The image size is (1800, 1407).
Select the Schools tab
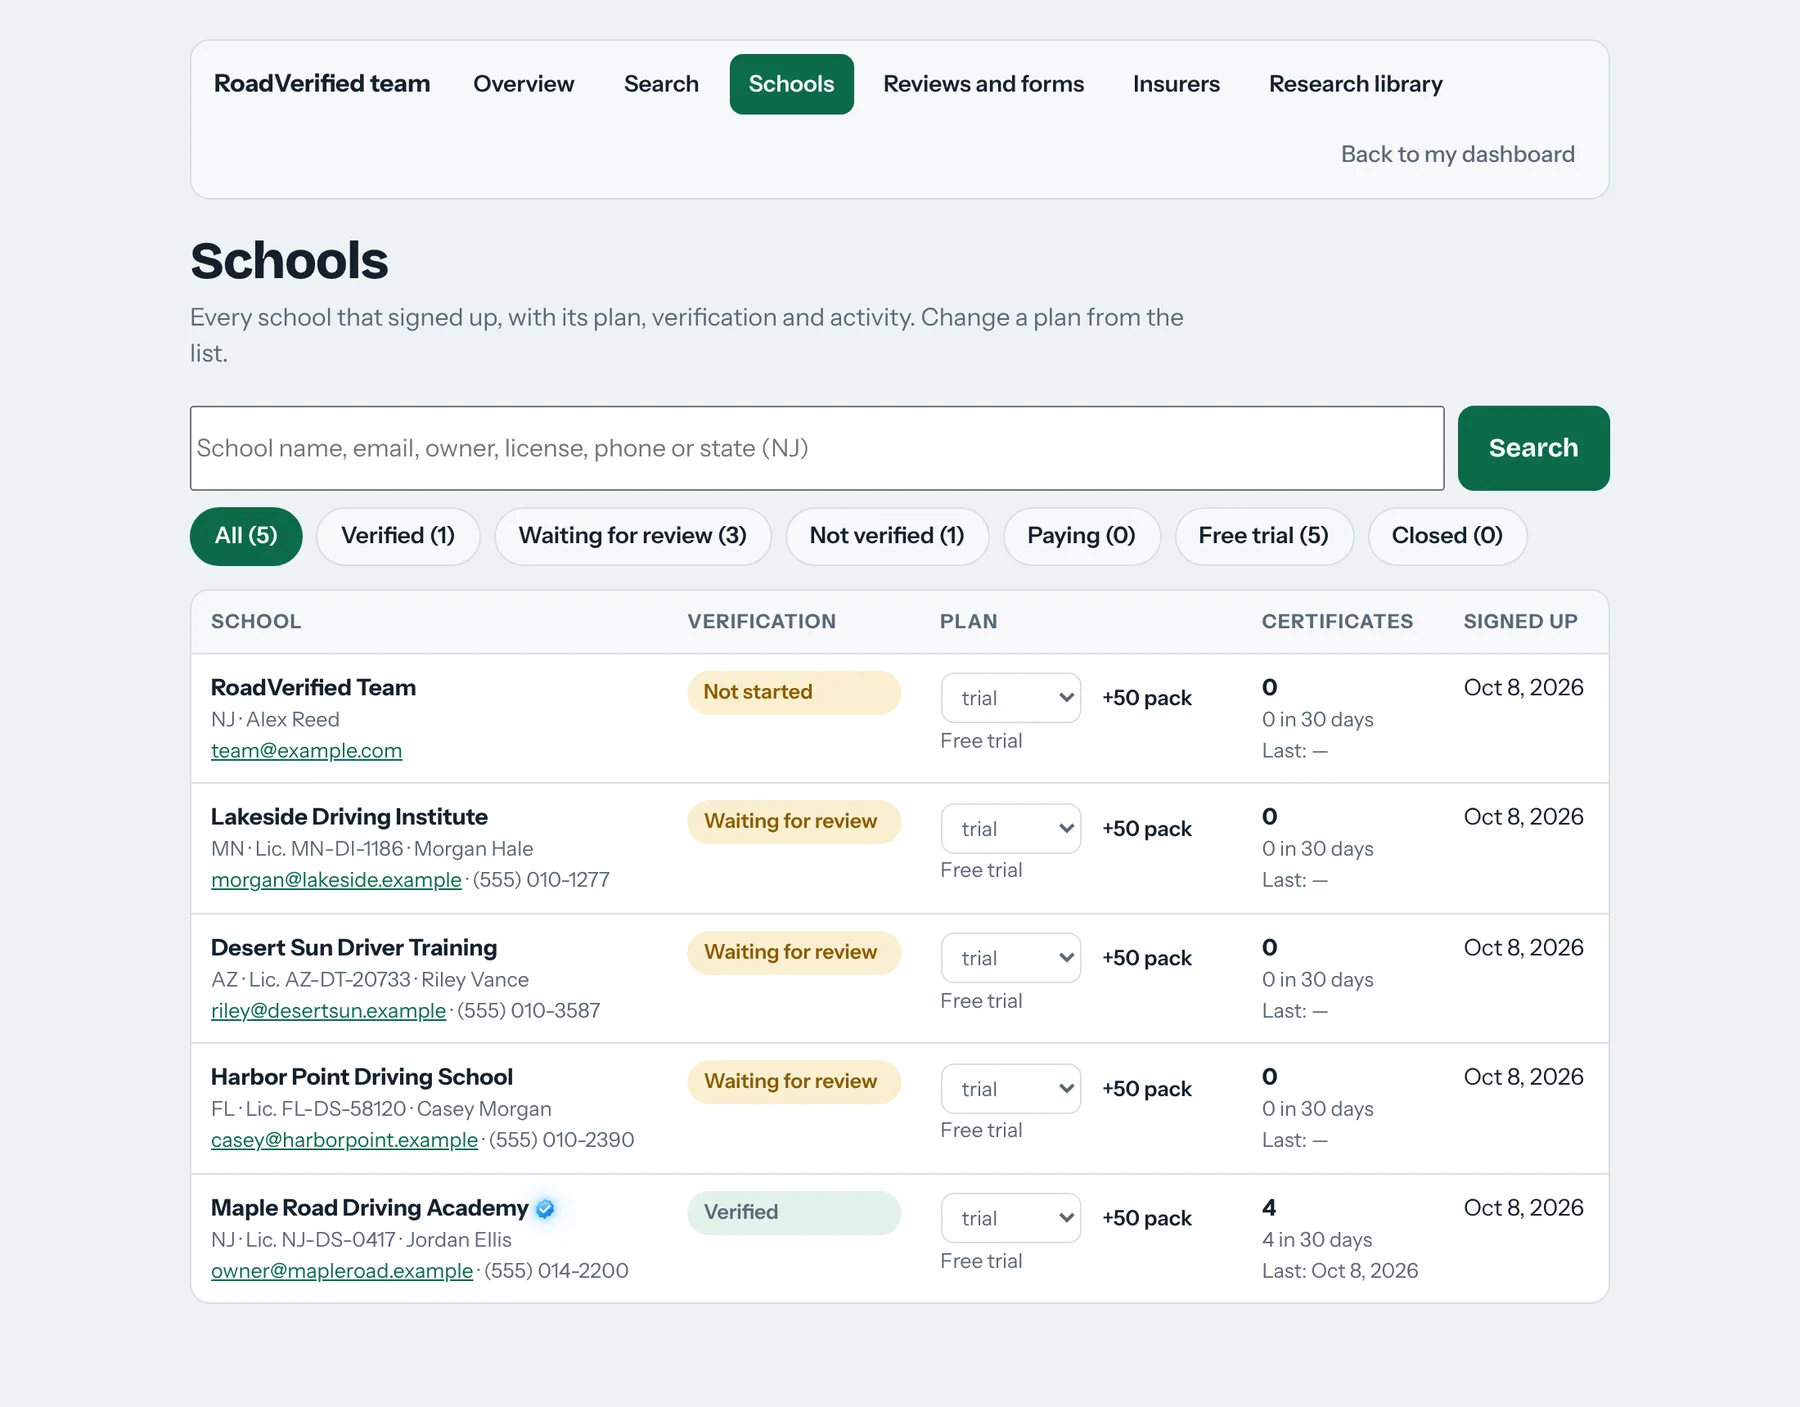(791, 84)
